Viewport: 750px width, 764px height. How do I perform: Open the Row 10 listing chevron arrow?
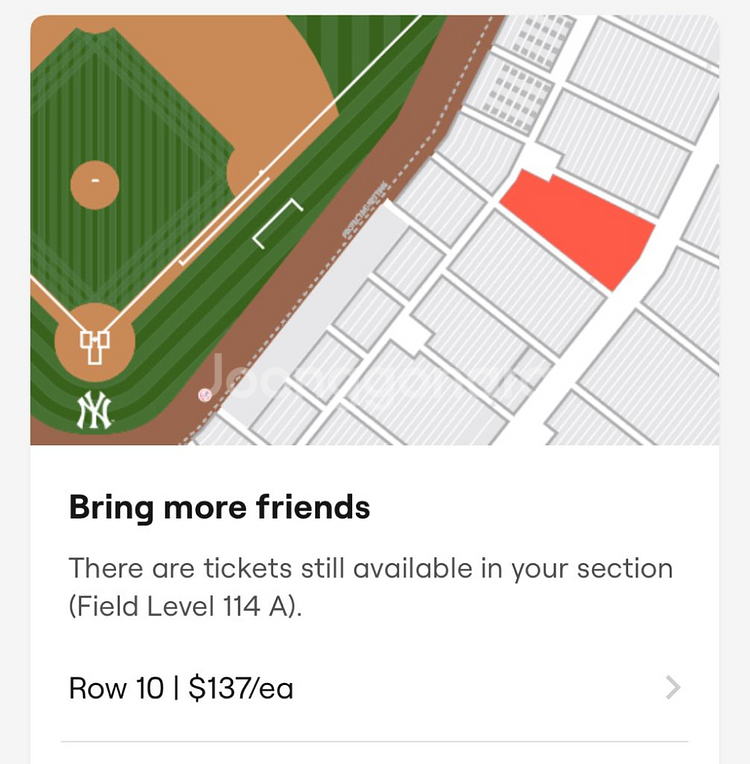tap(673, 688)
